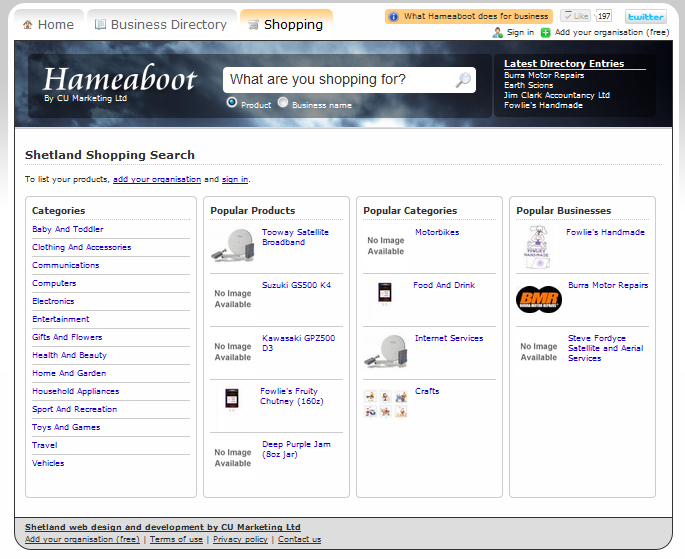Click the BMR Burra Motor Repairs logo
Screen dimensions: 685x559
tap(539, 300)
